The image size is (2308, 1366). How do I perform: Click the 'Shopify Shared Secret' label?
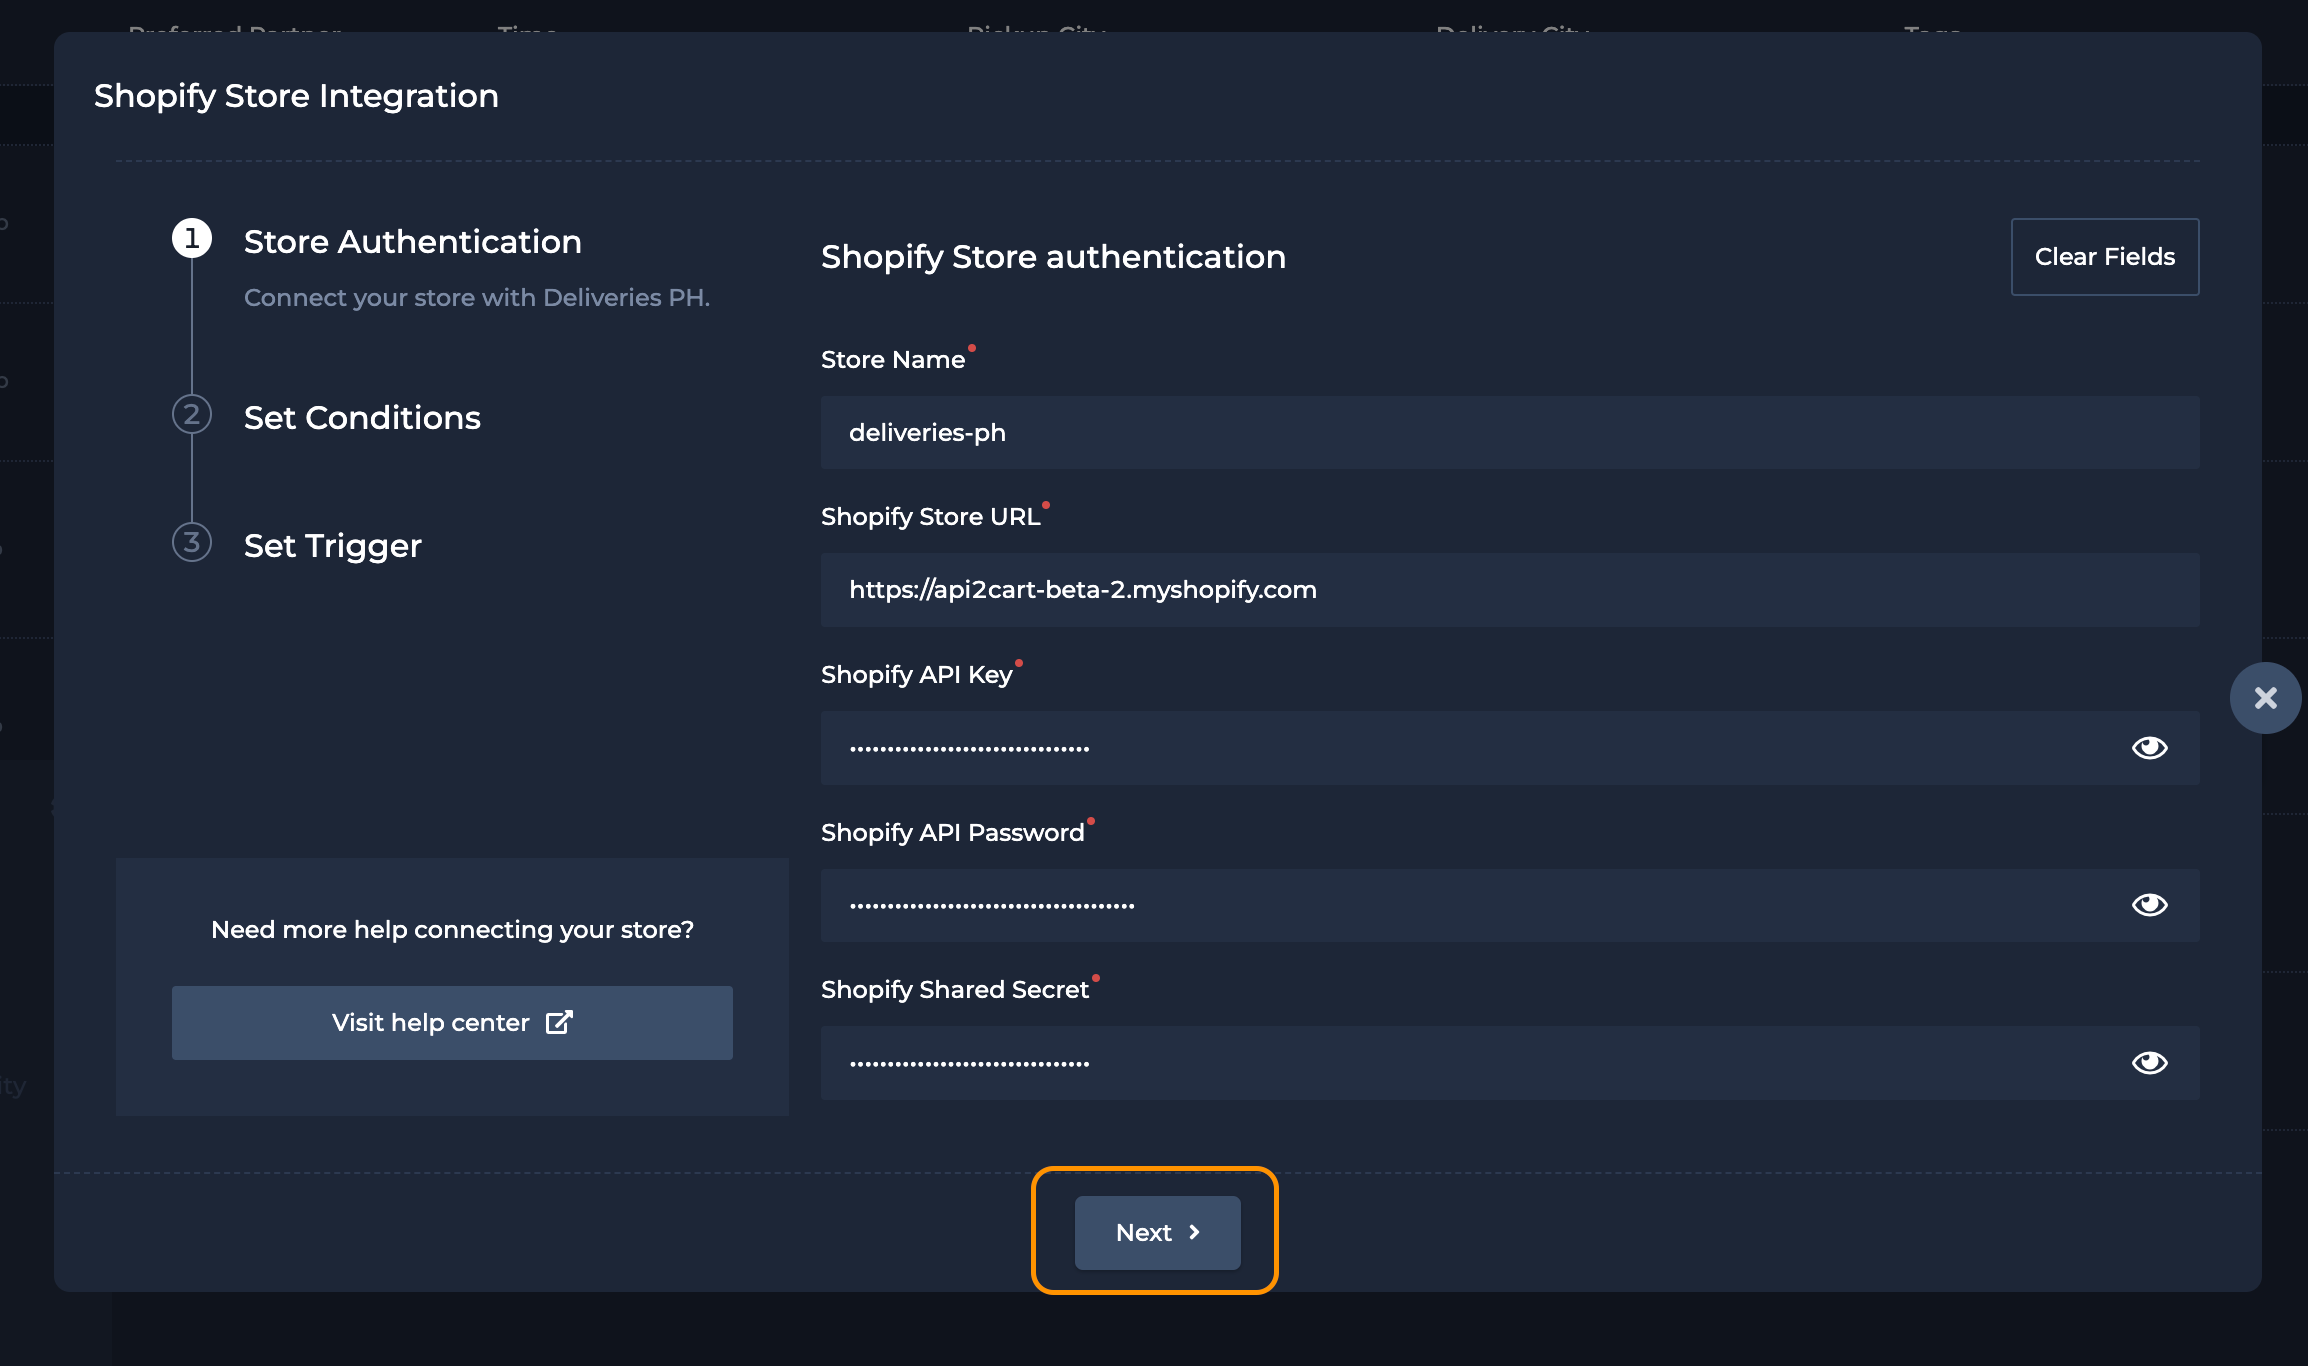[x=955, y=990]
